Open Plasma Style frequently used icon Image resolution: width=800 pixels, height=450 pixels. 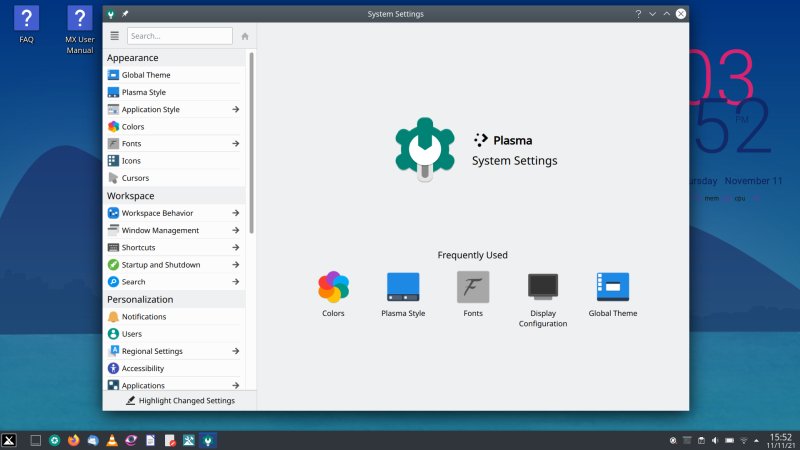(403, 288)
